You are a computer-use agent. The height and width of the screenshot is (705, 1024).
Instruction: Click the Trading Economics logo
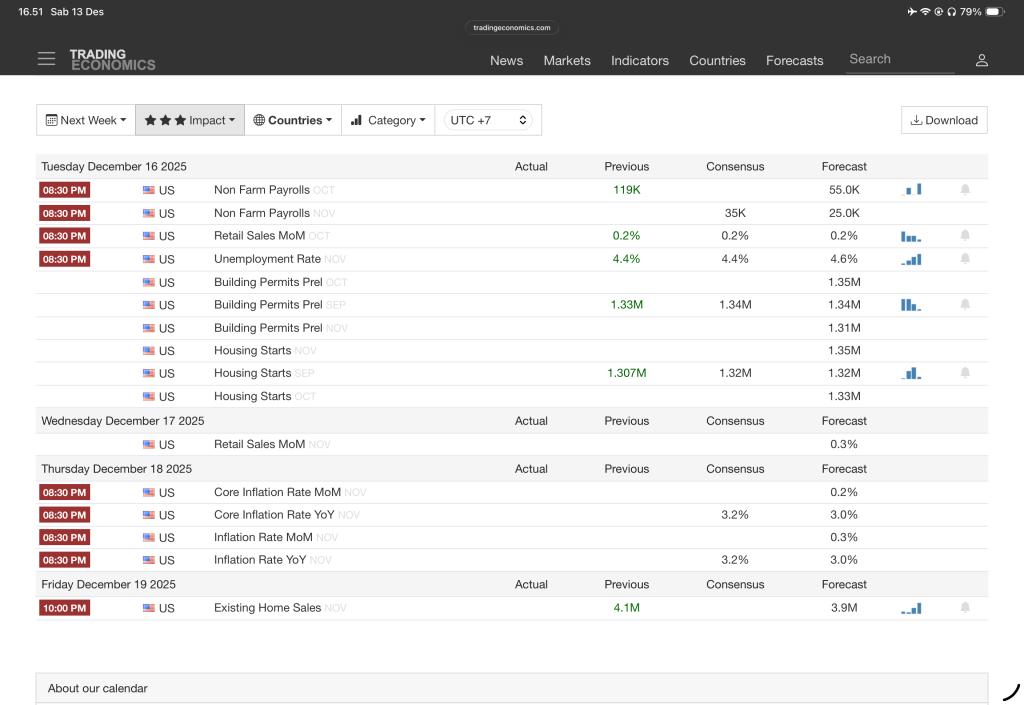click(112, 60)
